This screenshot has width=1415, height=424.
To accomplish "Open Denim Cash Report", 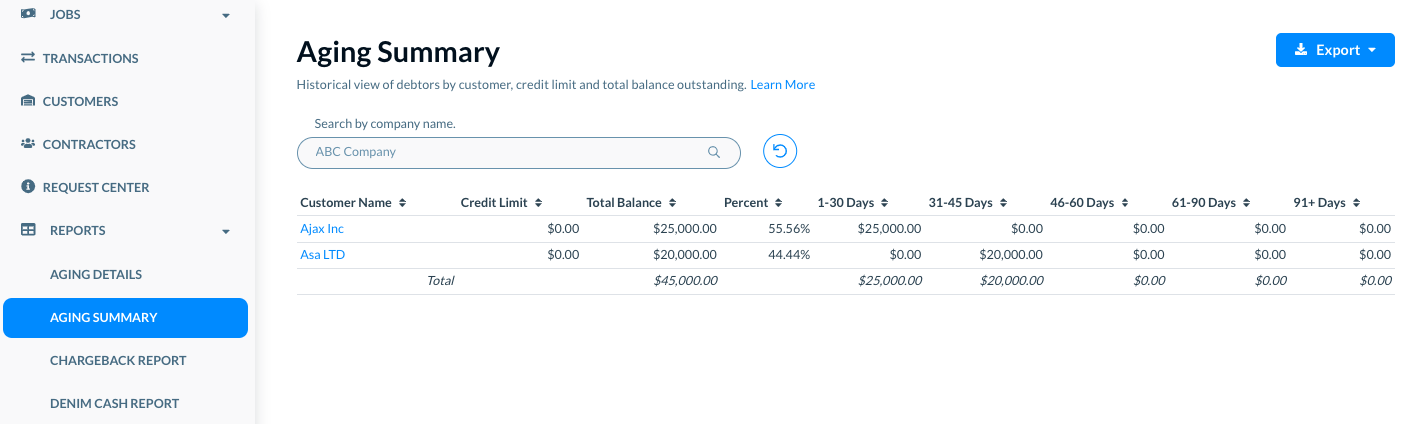I will point(114,403).
